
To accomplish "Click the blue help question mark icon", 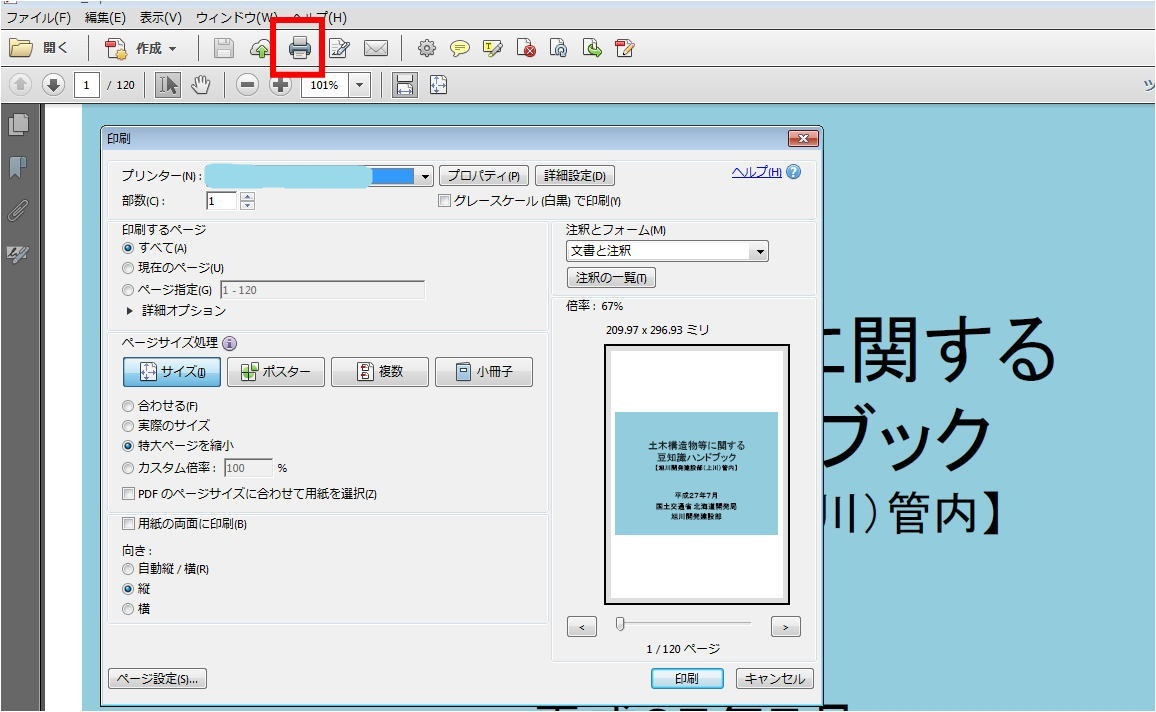I will pyautogui.click(x=793, y=172).
